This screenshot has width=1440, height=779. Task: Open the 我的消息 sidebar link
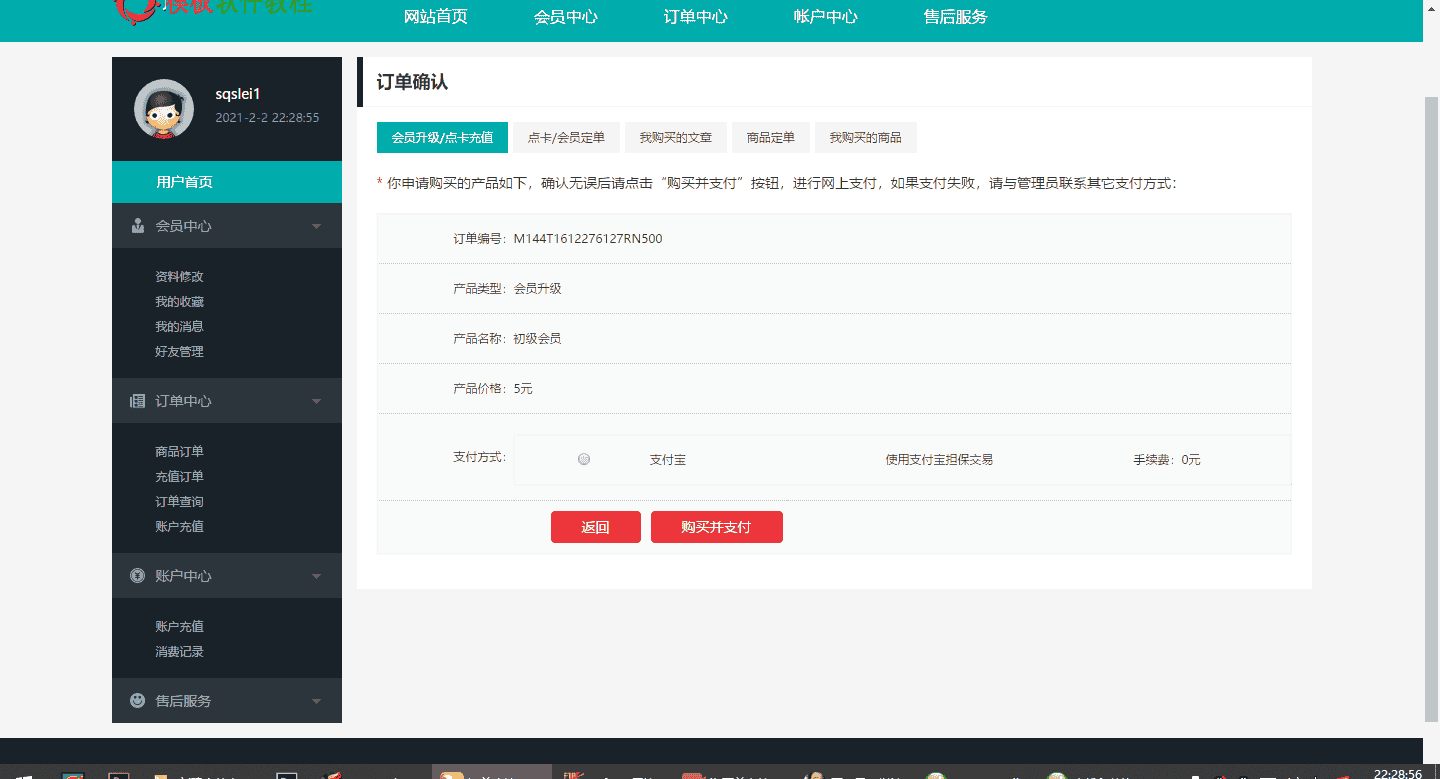pos(179,326)
